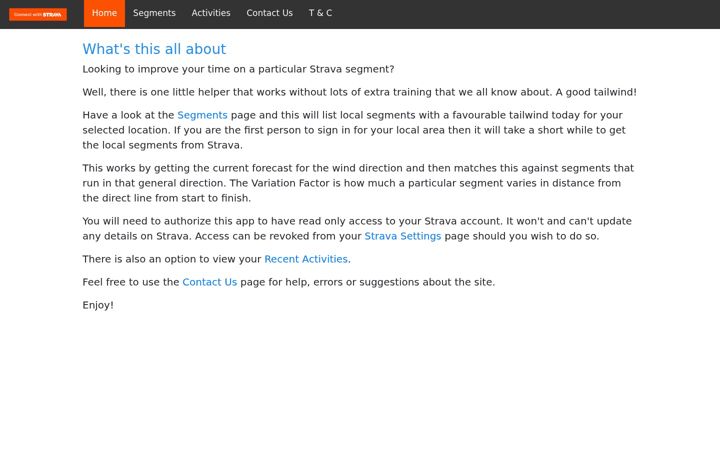This screenshot has height=450, width=720.
Task: Click the Connect with Strava button
Action: click(x=38, y=14)
